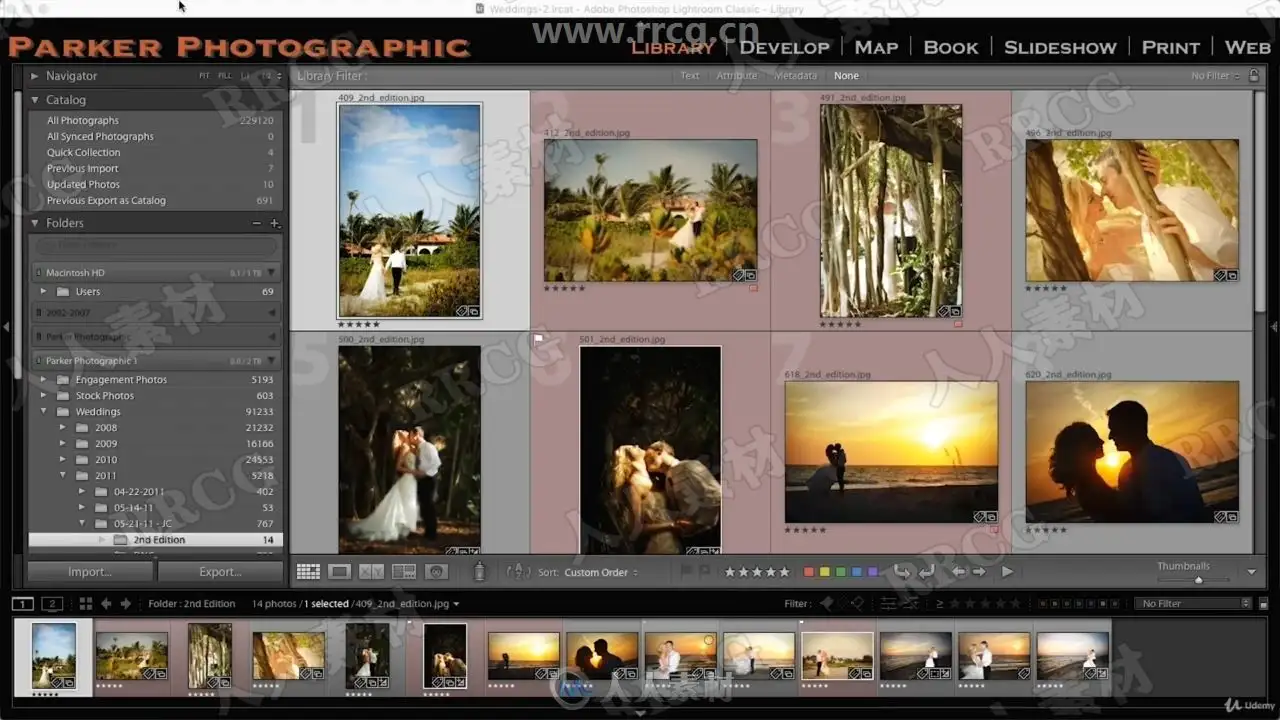Collapse the Folders panel
This screenshot has height=720, width=1280.
[x=35, y=223]
